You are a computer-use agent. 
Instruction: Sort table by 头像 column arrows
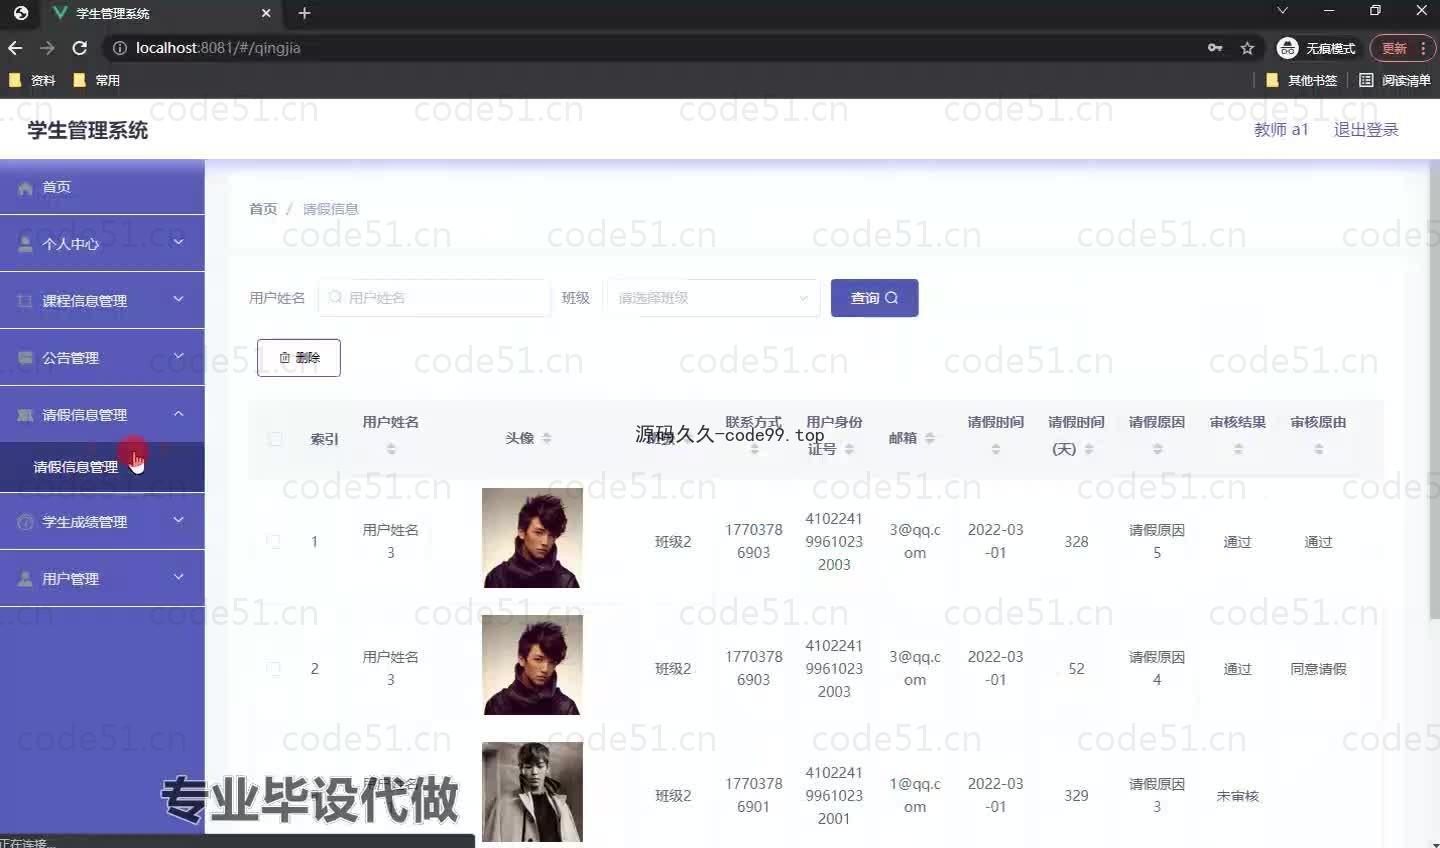[x=546, y=438]
